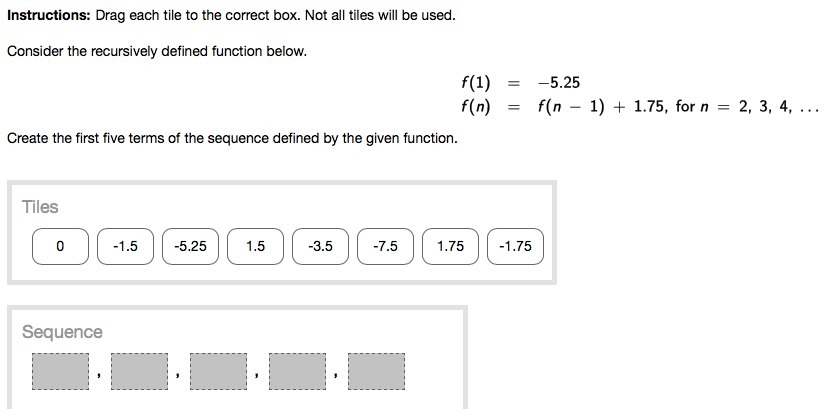Select the tile labeled 0
Image resolution: width=829 pixels, height=409 pixels.
tap(60, 246)
